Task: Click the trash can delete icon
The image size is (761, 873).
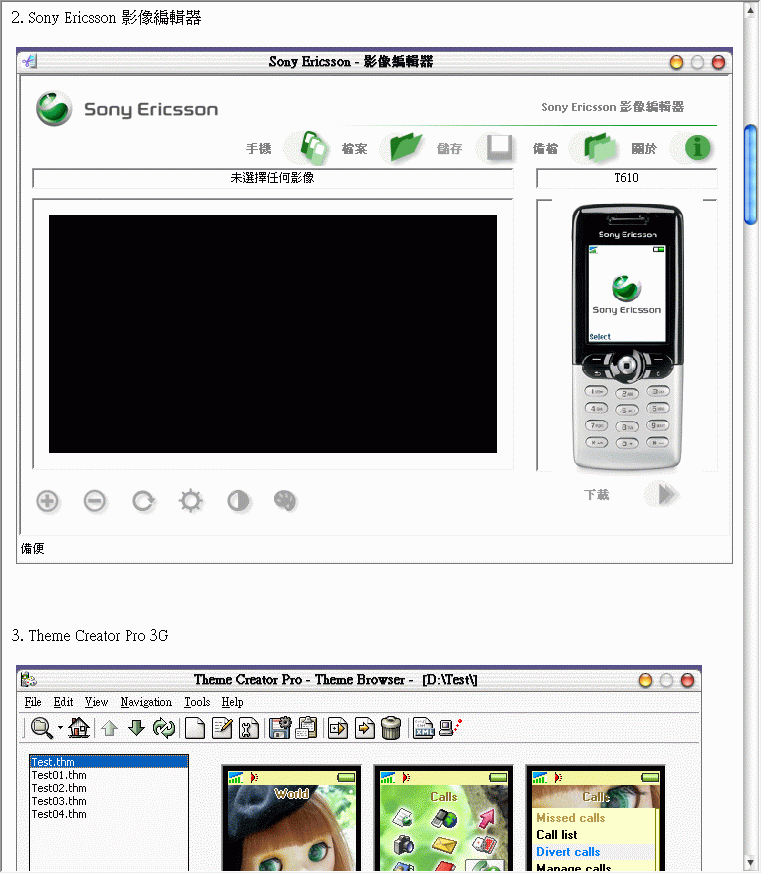Action: coord(391,728)
